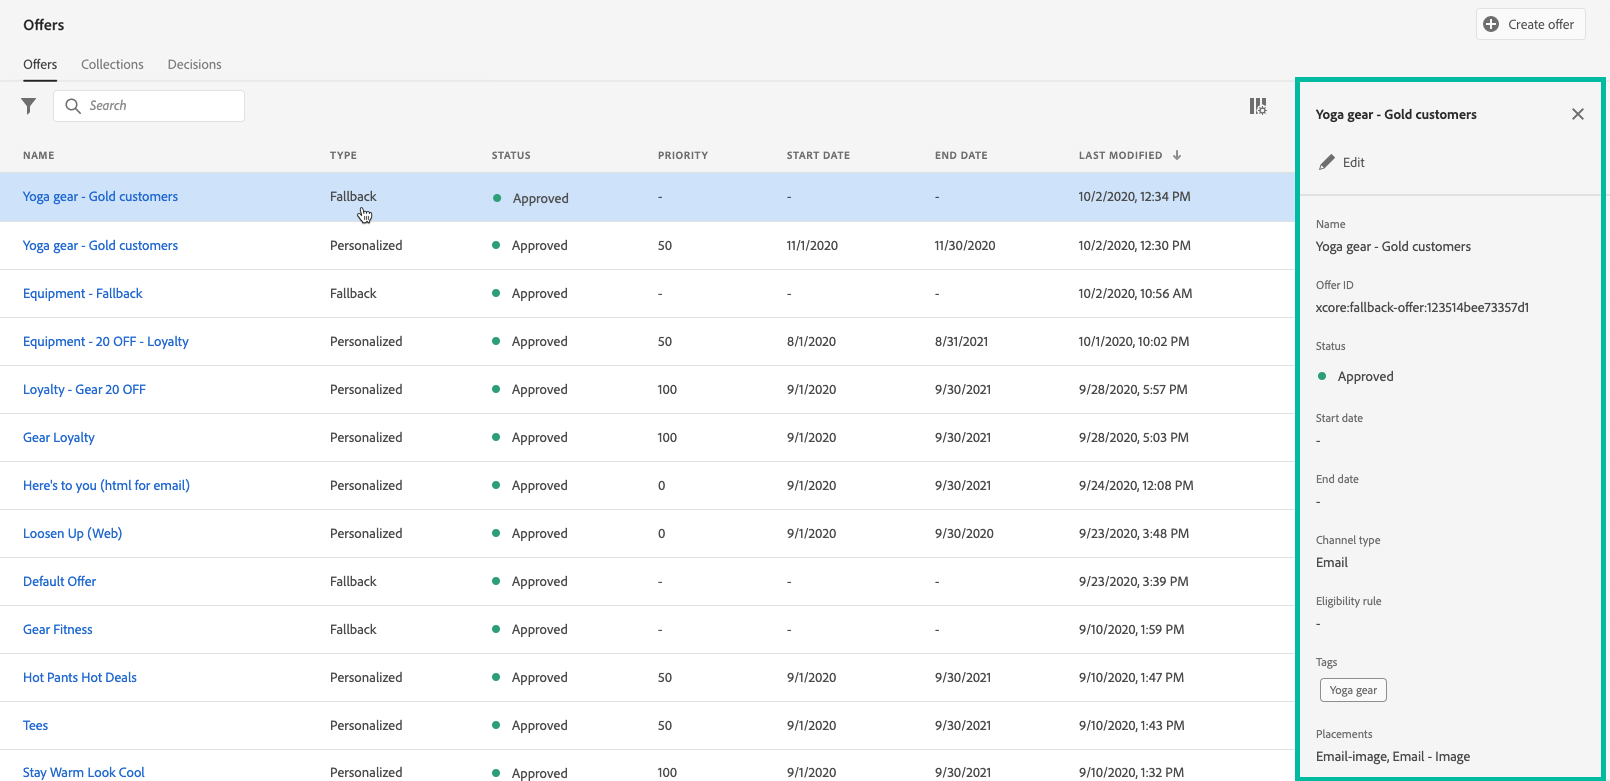This screenshot has height=781, width=1610.
Task: Switch to the Collections tab
Action: coord(112,64)
